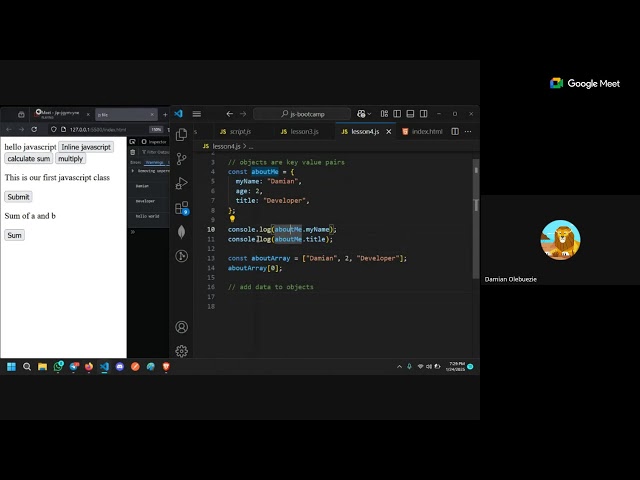Open the taskbar clock and date

tap(456, 366)
